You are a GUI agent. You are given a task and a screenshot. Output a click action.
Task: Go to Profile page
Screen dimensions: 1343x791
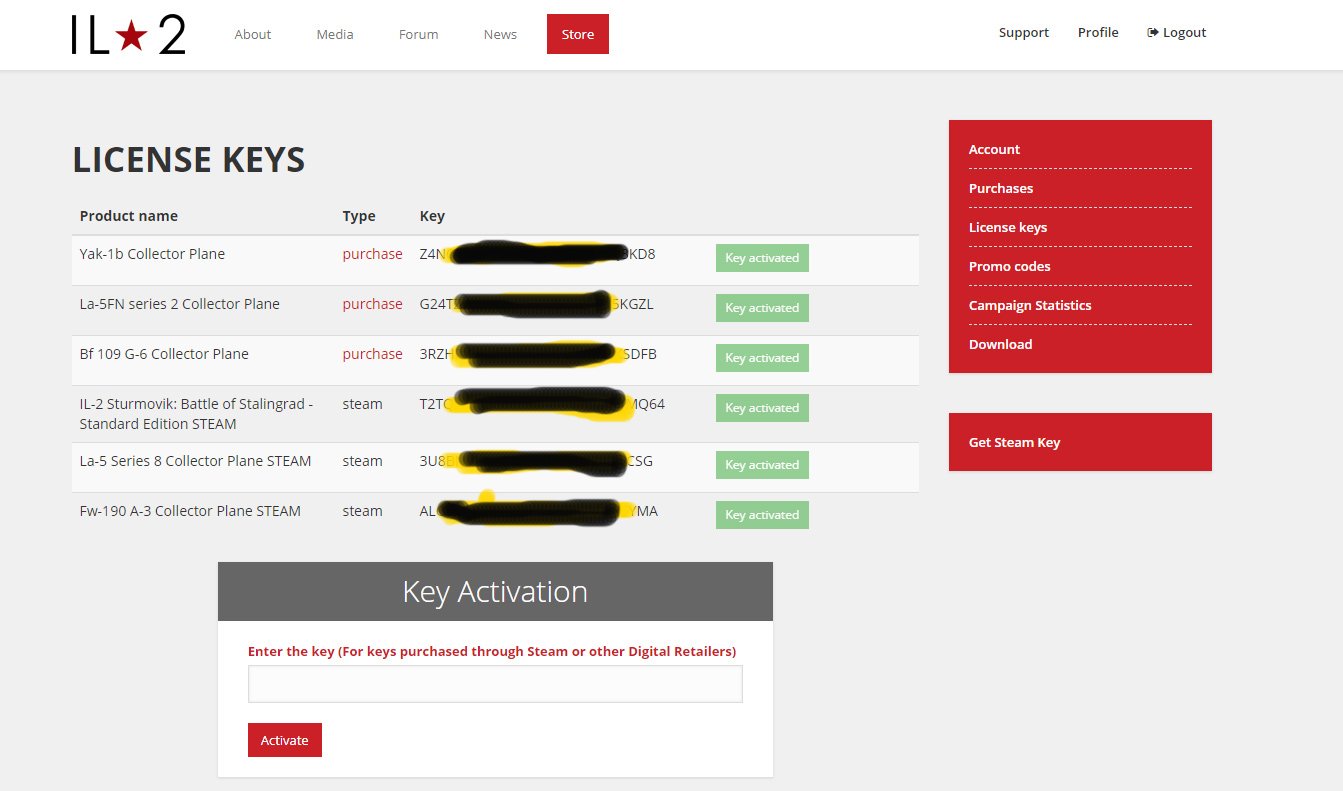[x=1098, y=32]
